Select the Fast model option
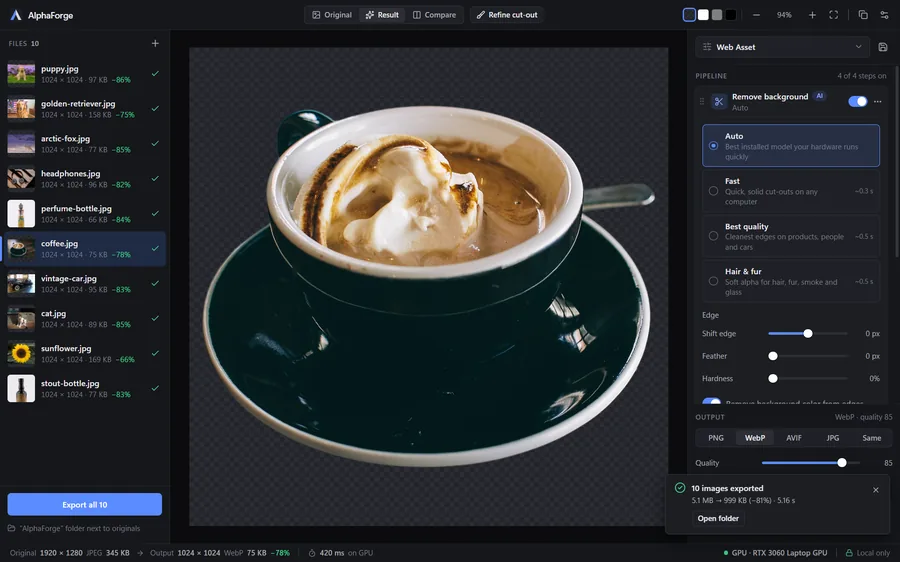The image size is (900, 562). 791,191
